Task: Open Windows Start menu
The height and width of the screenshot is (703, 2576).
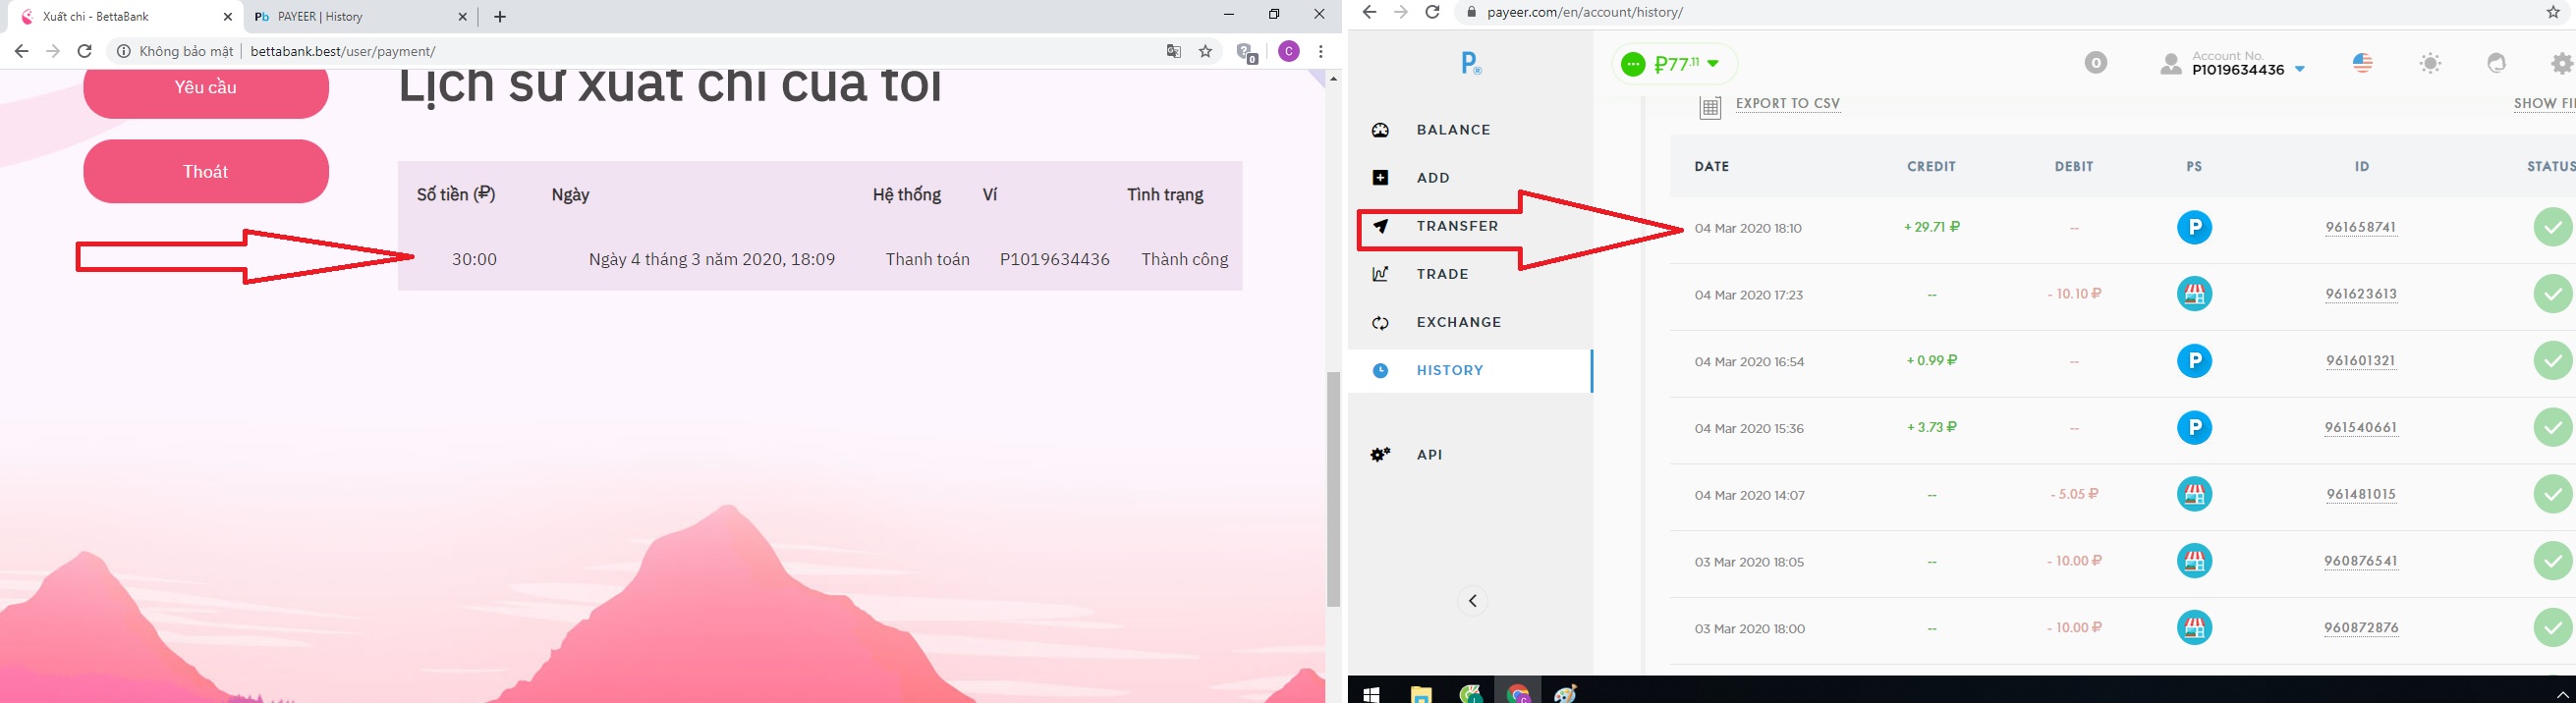Action: coord(1371,693)
